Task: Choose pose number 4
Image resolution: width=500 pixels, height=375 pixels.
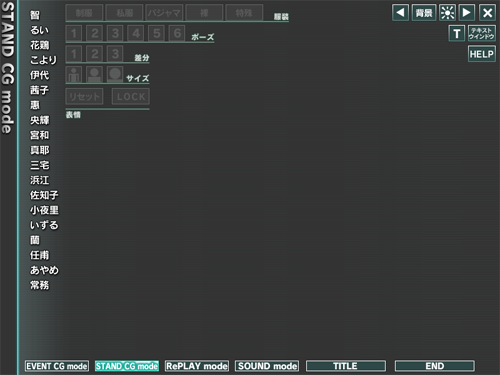Action: point(136,33)
